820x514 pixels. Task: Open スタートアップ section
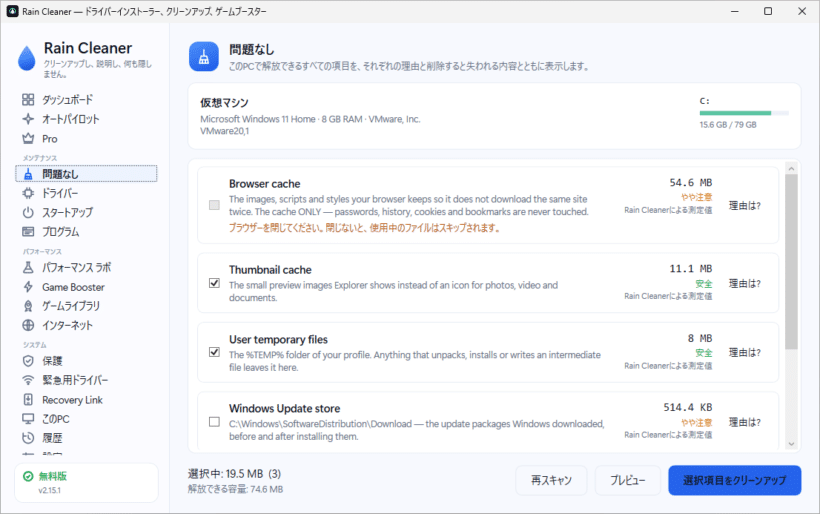pos(86,212)
